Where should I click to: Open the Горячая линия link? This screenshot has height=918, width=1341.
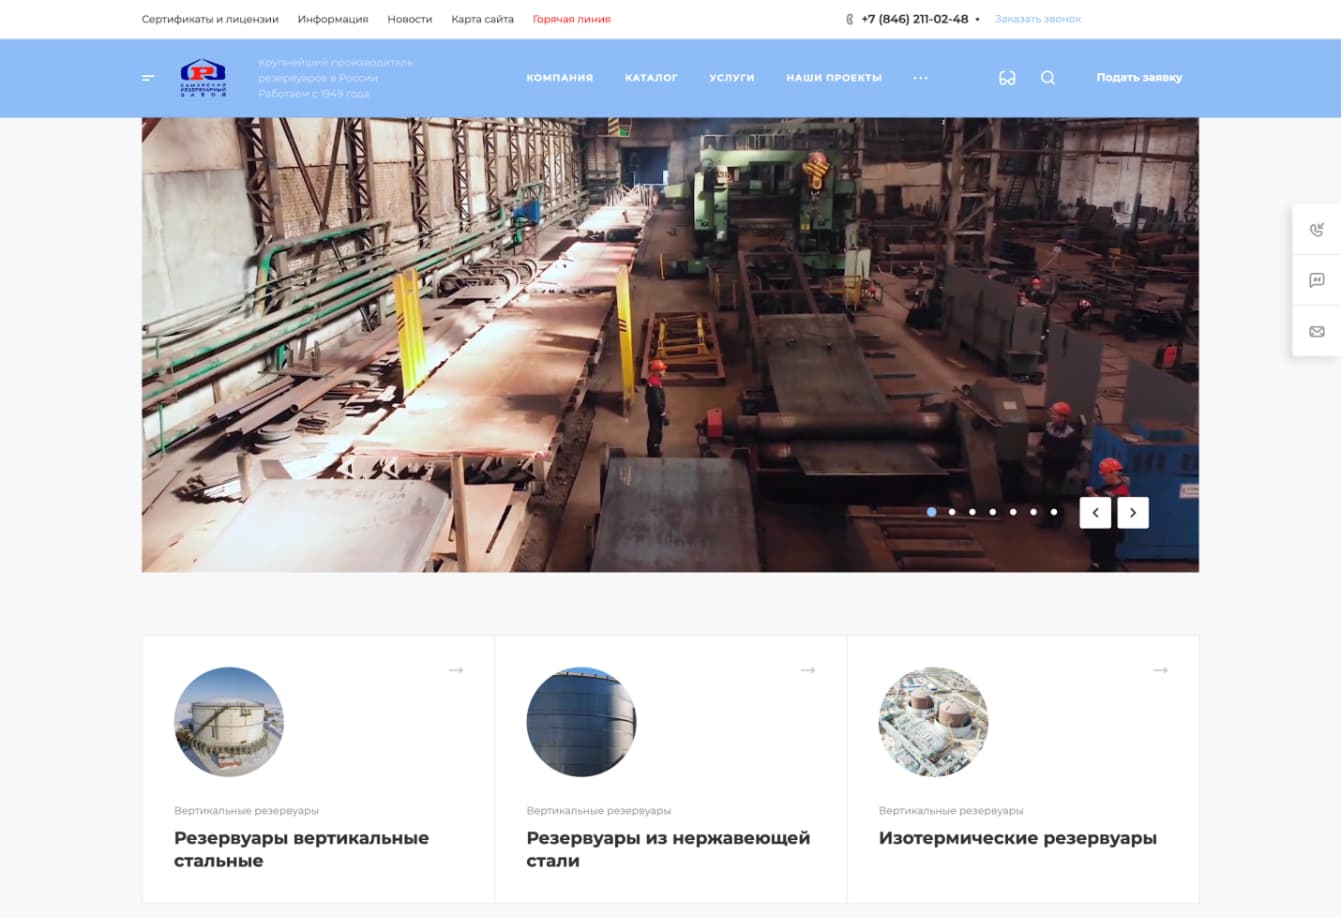point(571,19)
